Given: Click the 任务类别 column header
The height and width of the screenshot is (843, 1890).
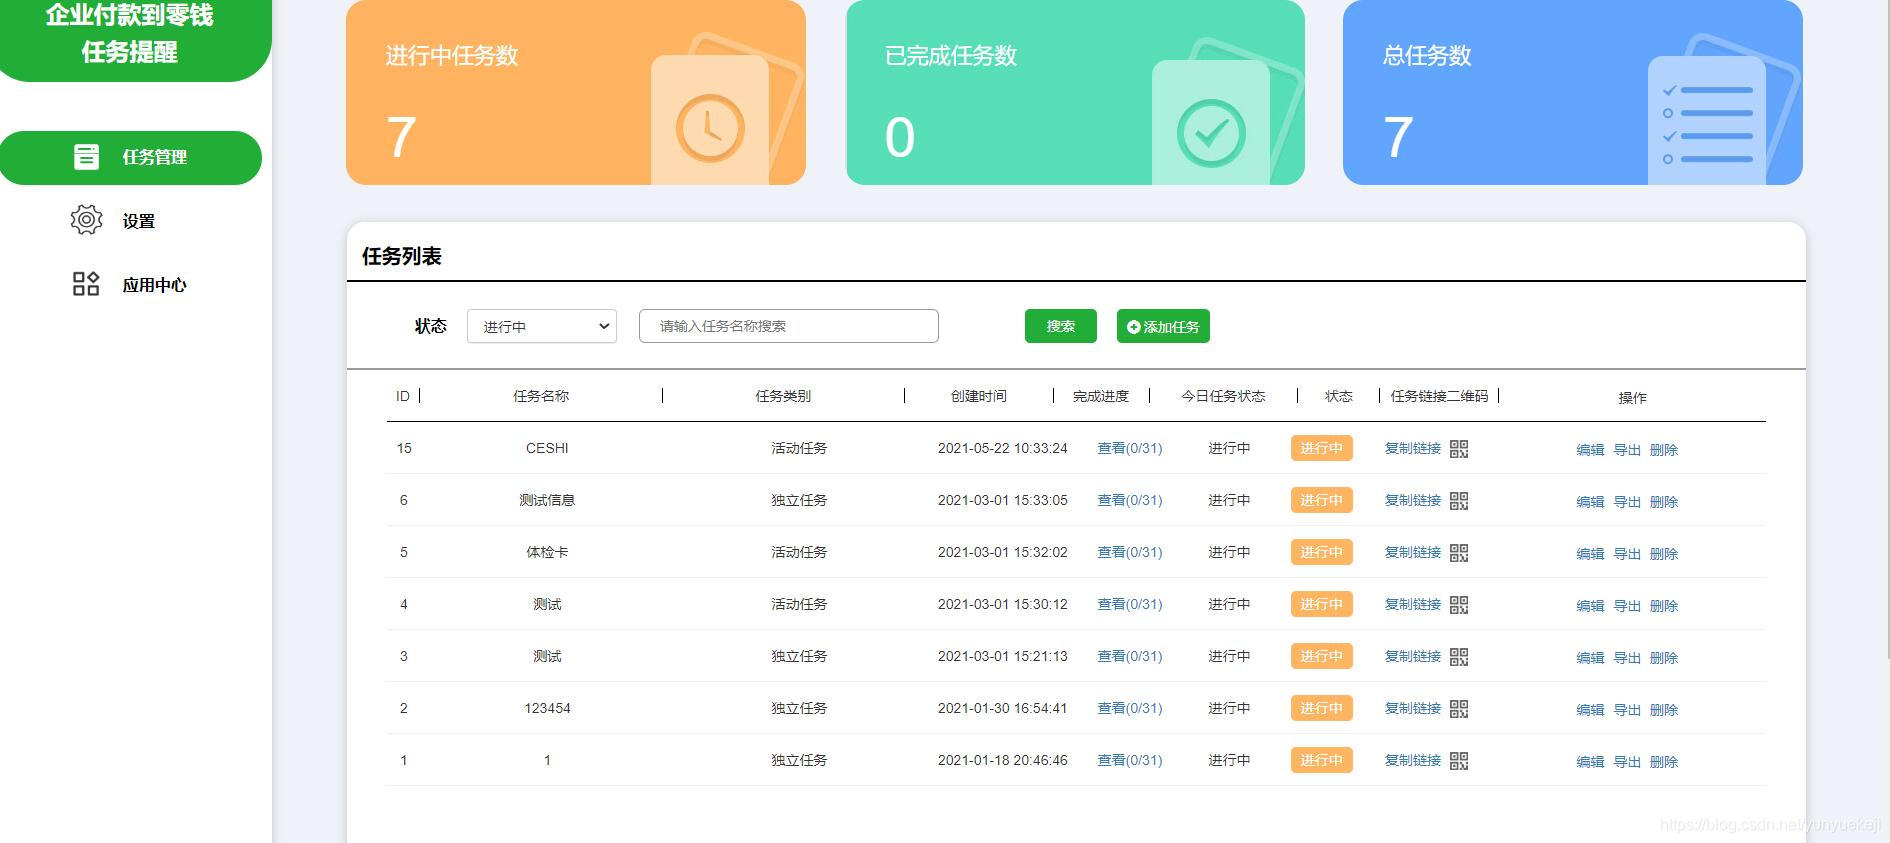Looking at the screenshot, I should coord(783,396).
